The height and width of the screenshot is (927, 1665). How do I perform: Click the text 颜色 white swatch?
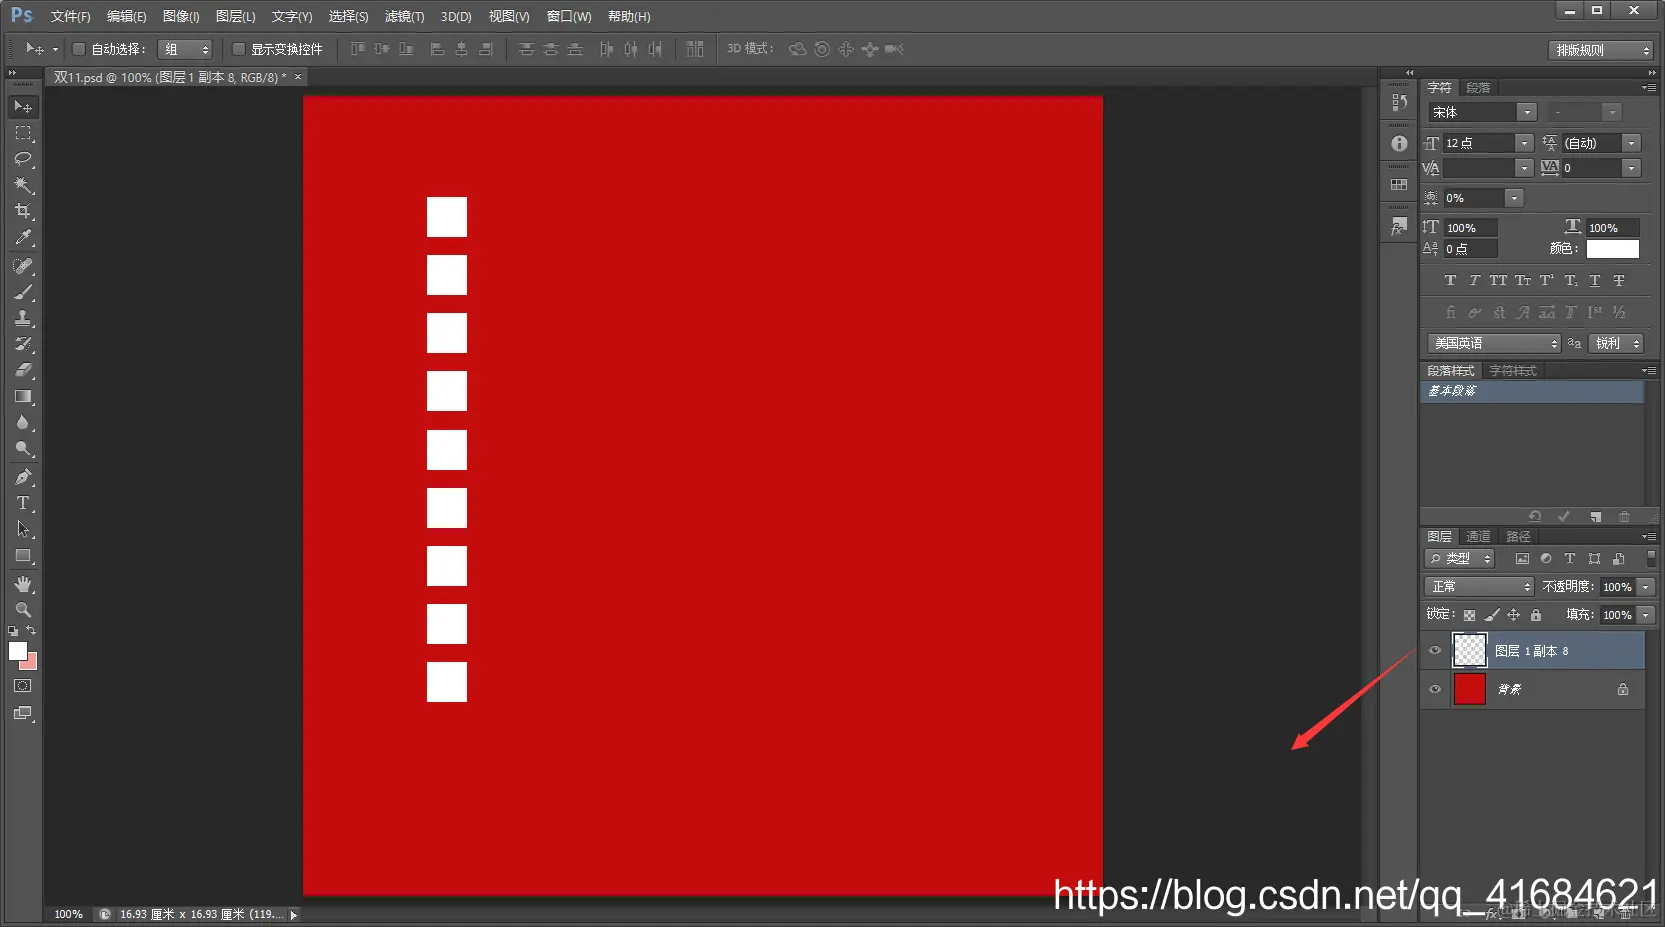1613,249
